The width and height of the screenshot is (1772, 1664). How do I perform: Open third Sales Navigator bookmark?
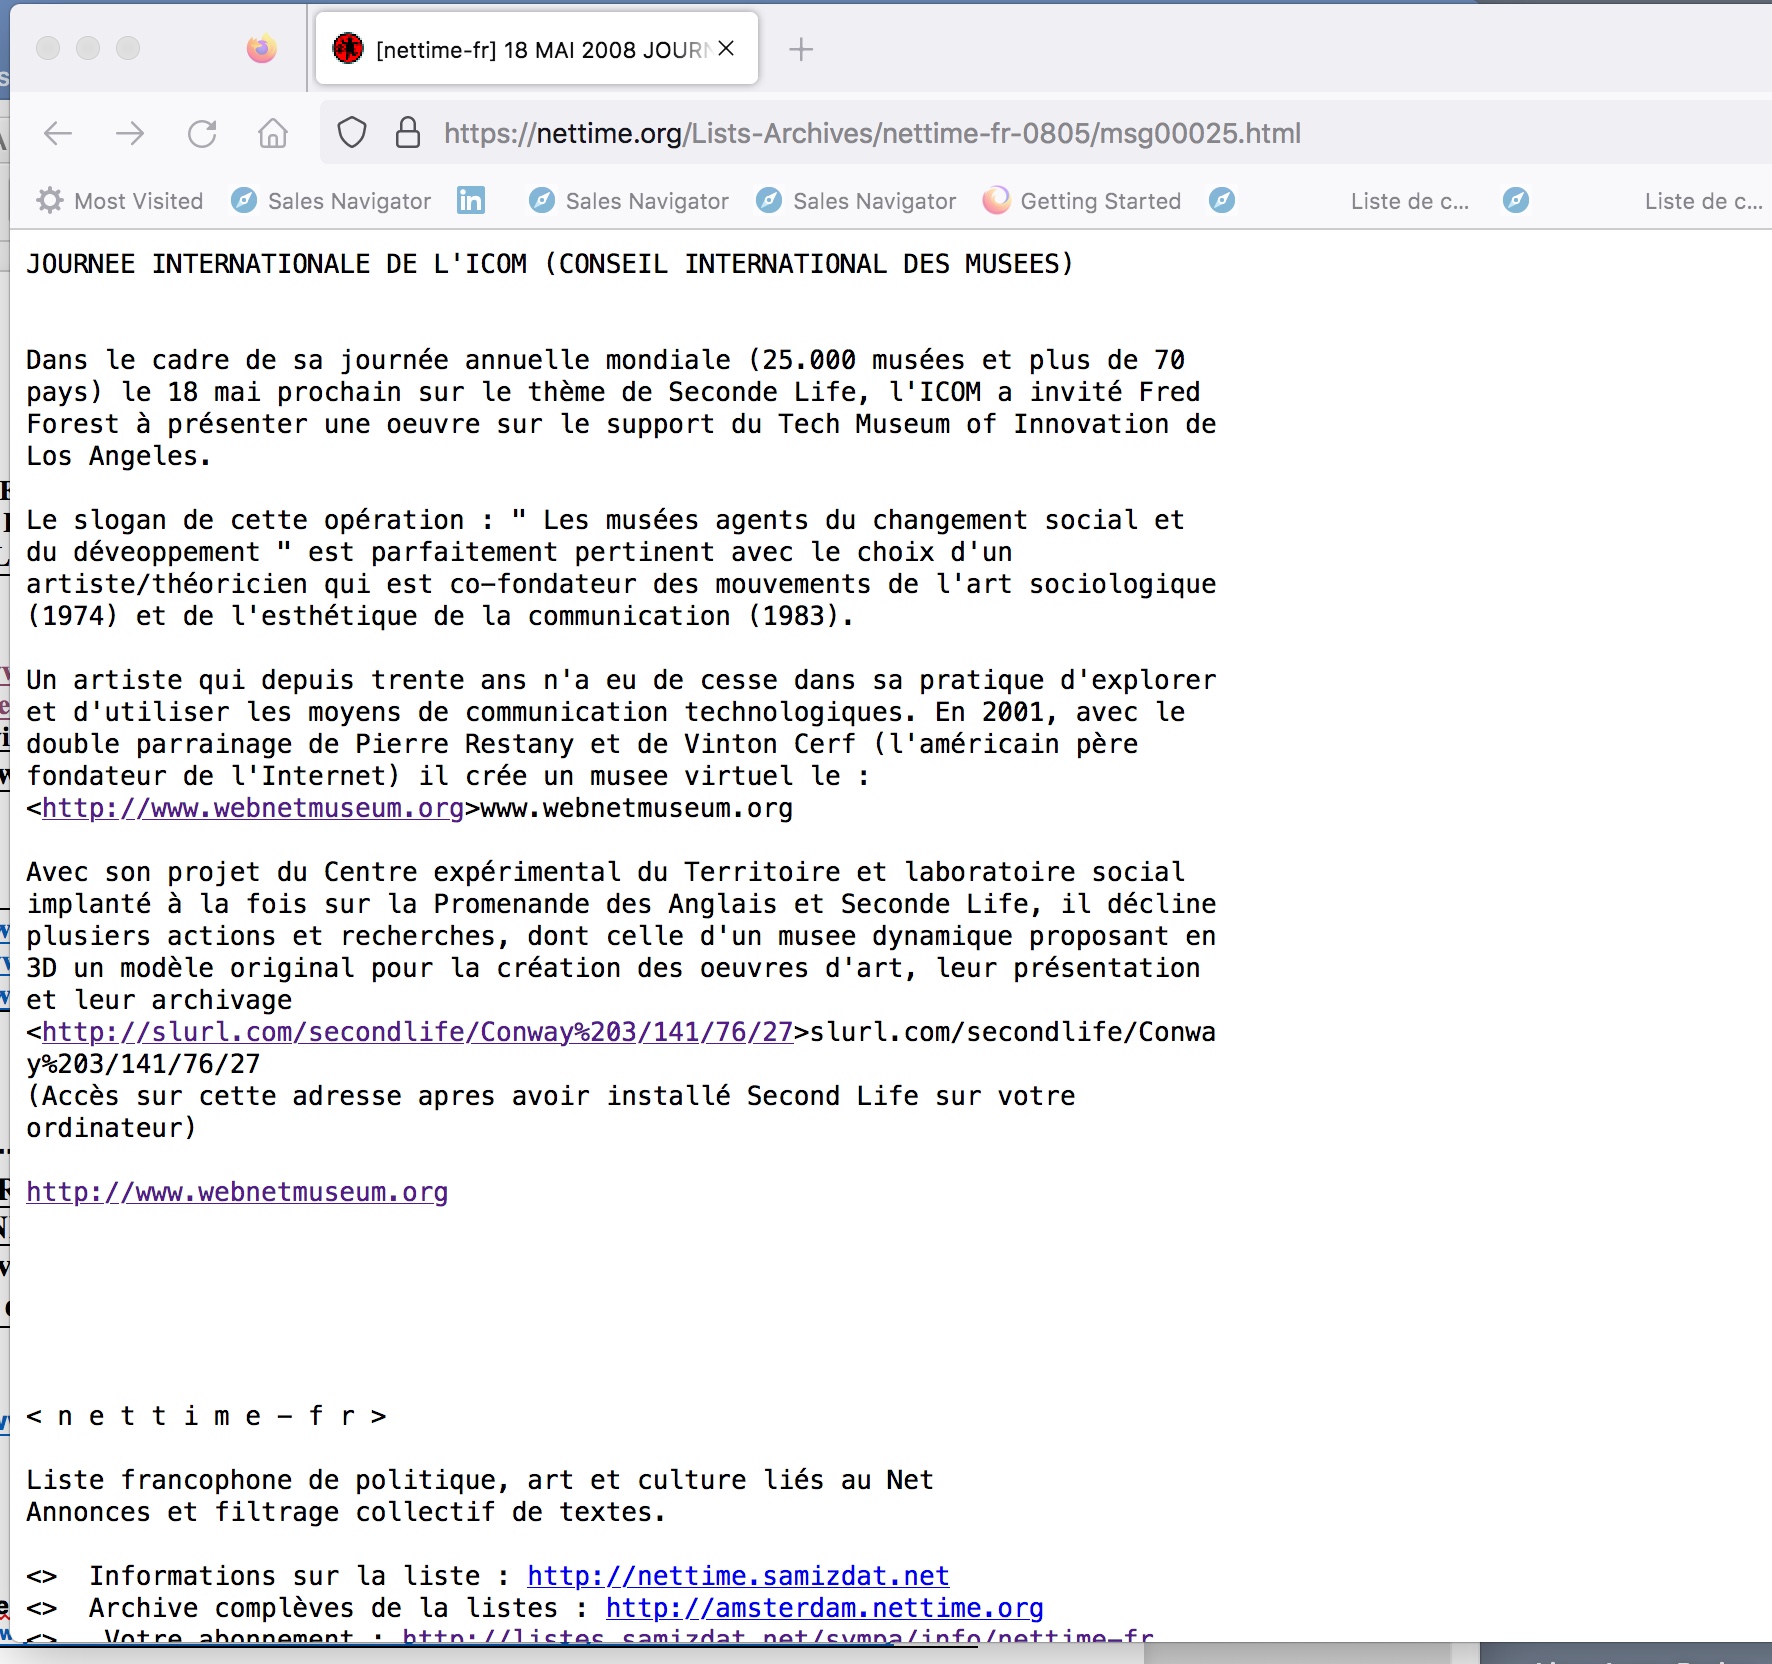click(856, 201)
